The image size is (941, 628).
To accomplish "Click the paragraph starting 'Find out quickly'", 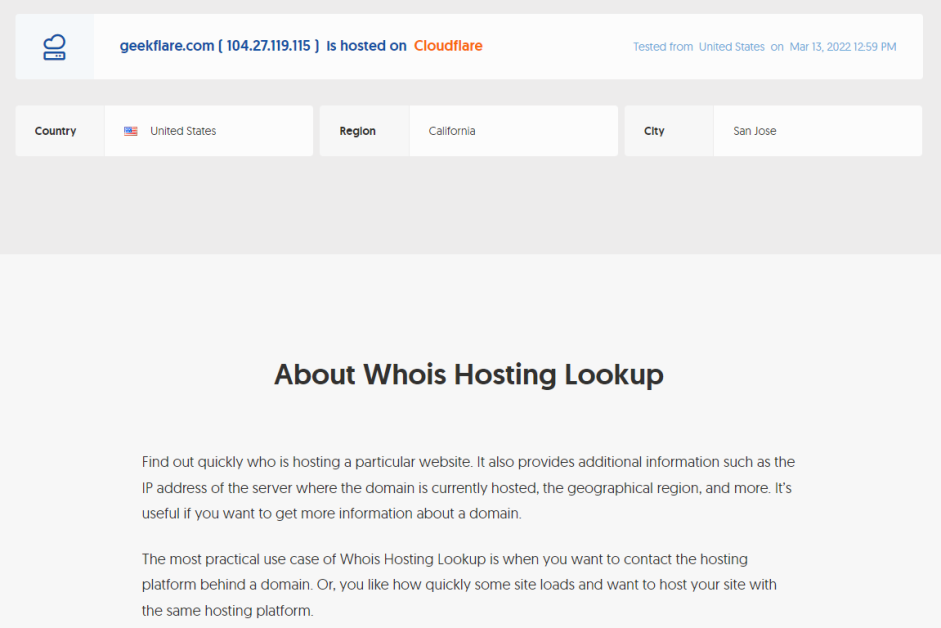I will pos(469,488).
